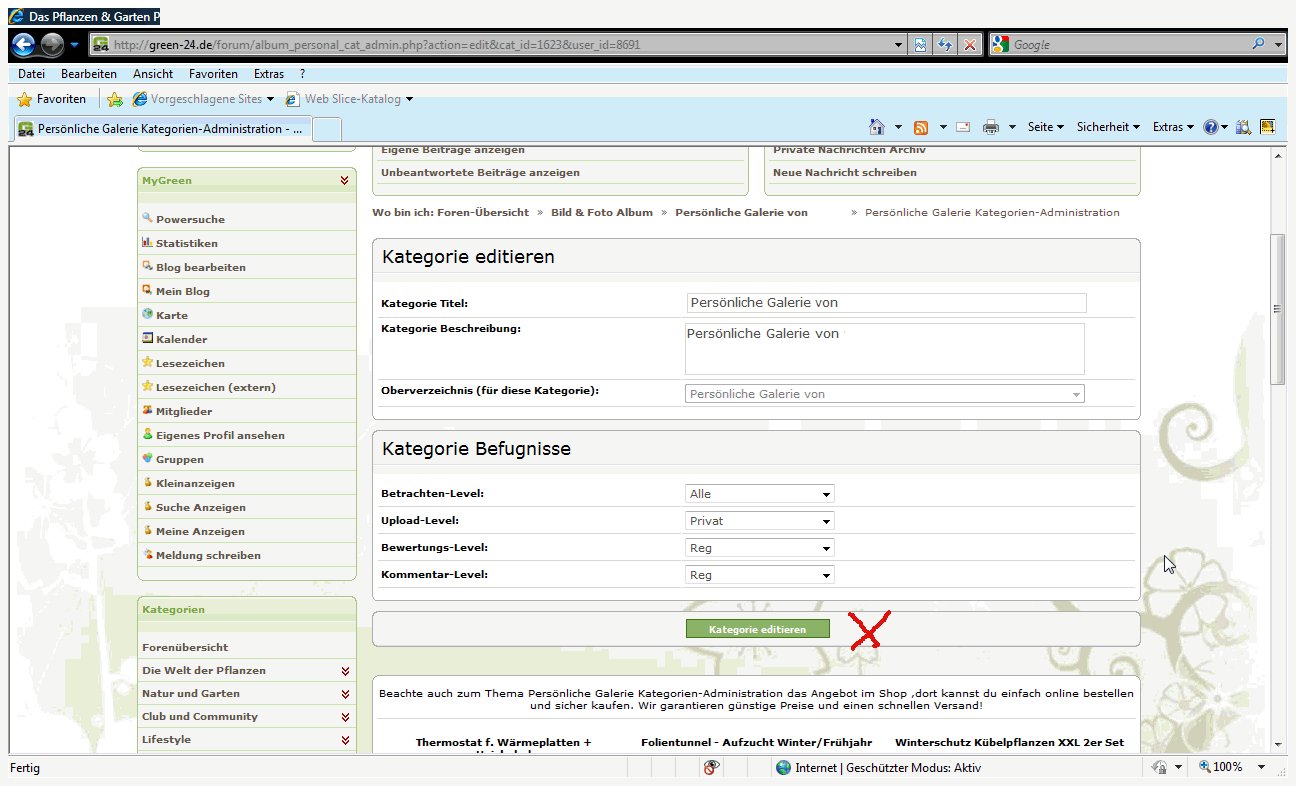Click the Refresh page icon in address bar
The height and width of the screenshot is (786, 1296).
944,45
